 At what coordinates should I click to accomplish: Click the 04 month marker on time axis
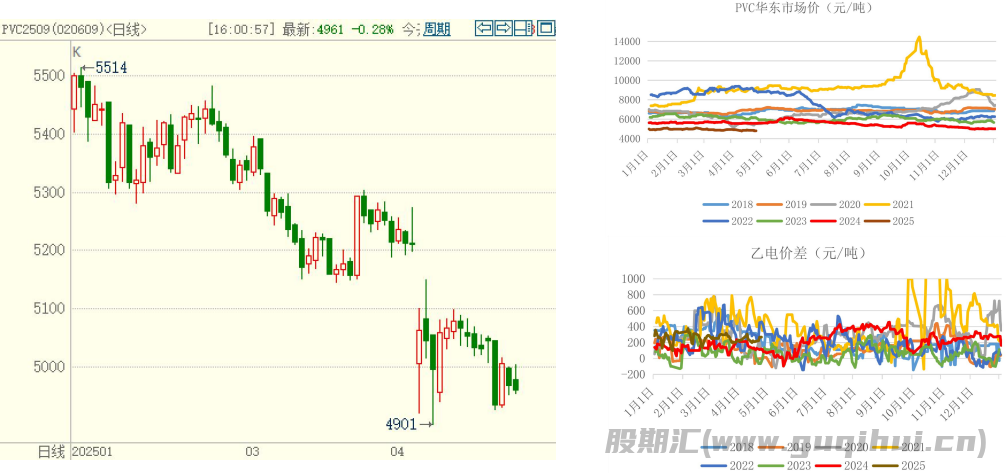click(x=397, y=451)
